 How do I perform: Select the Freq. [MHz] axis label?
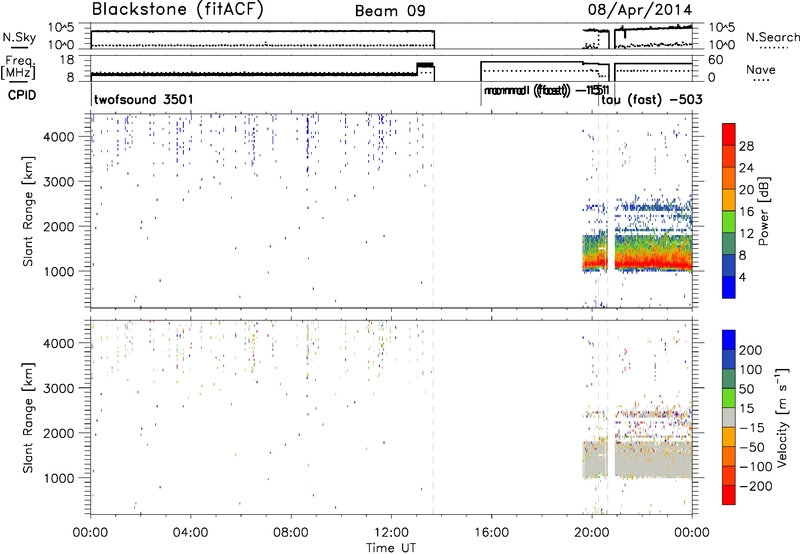tap(19, 67)
